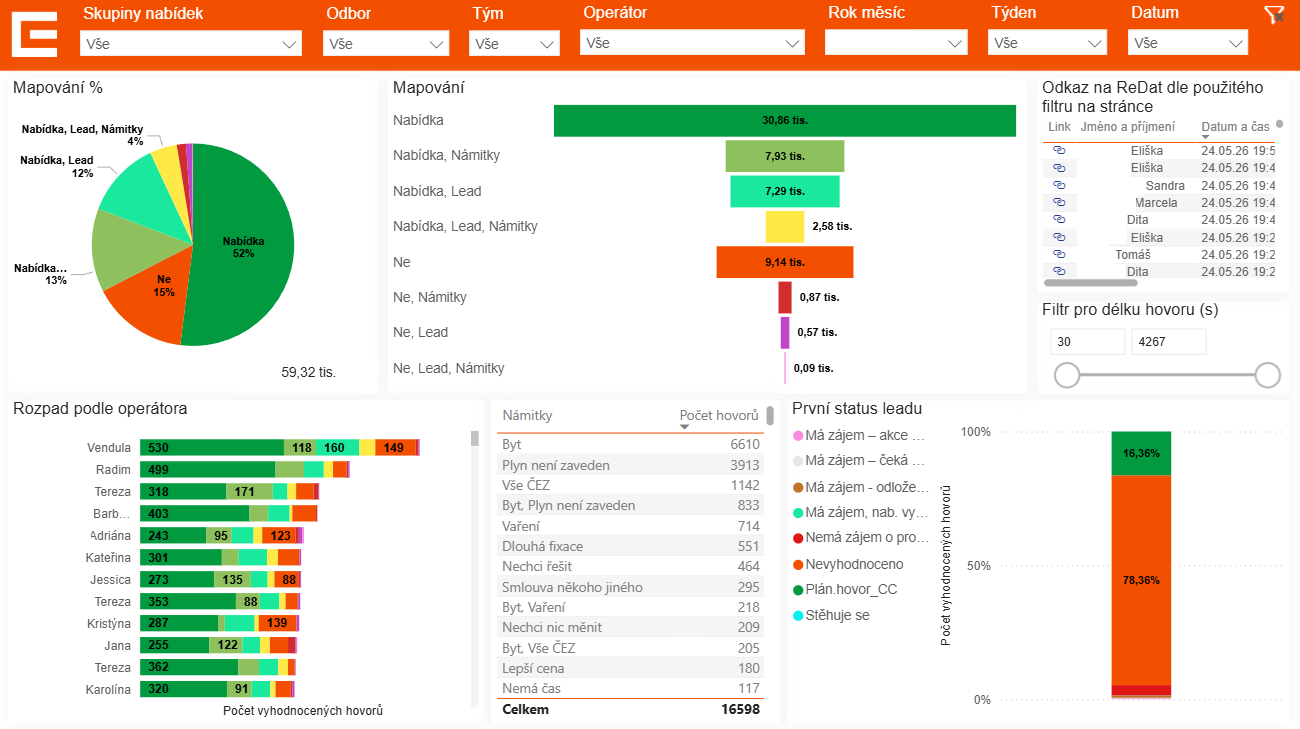Select the yellow 2,58 tis. funnel bar
This screenshot has height=729, width=1300.
pos(785,227)
